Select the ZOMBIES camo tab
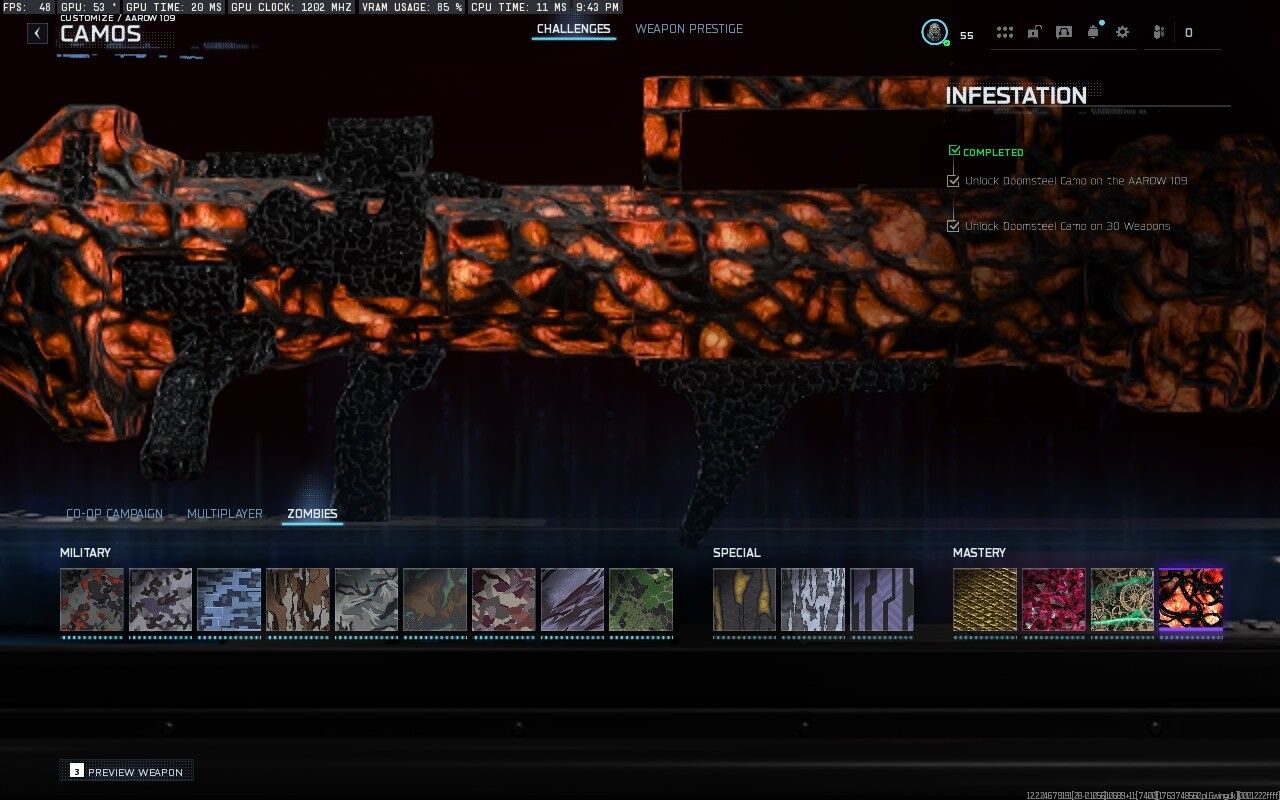1280x800 pixels. click(312, 514)
